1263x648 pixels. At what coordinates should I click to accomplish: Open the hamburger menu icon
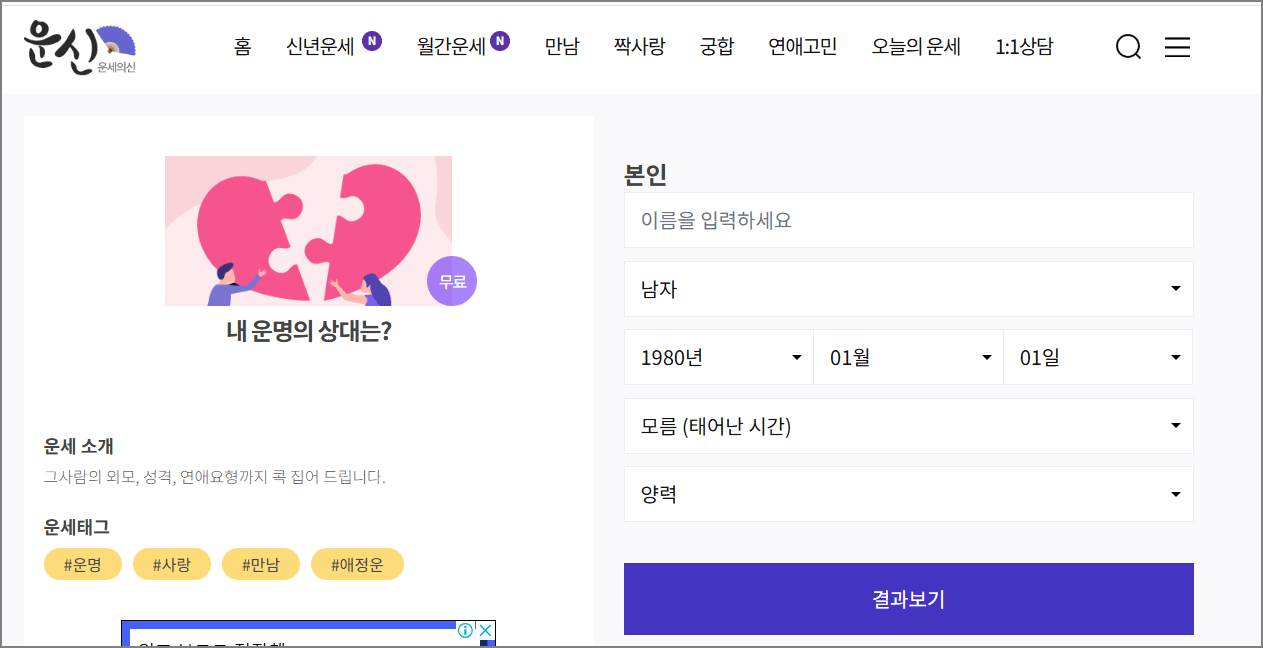pyautogui.click(x=1177, y=46)
